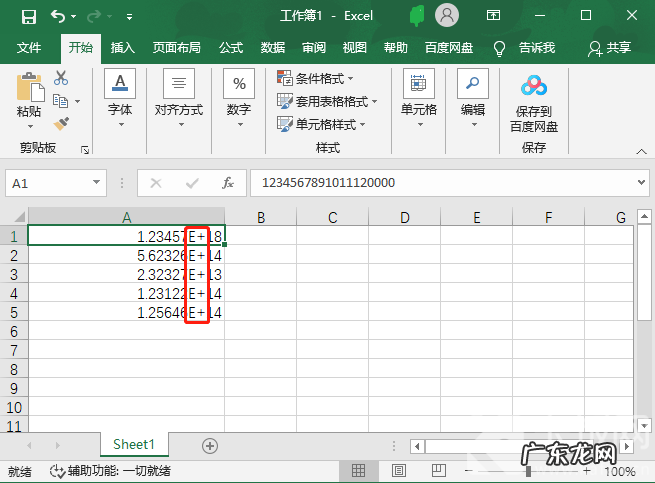Open the 剪贴板 dialog launcher
655x483 pixels.
click(85, 150)
